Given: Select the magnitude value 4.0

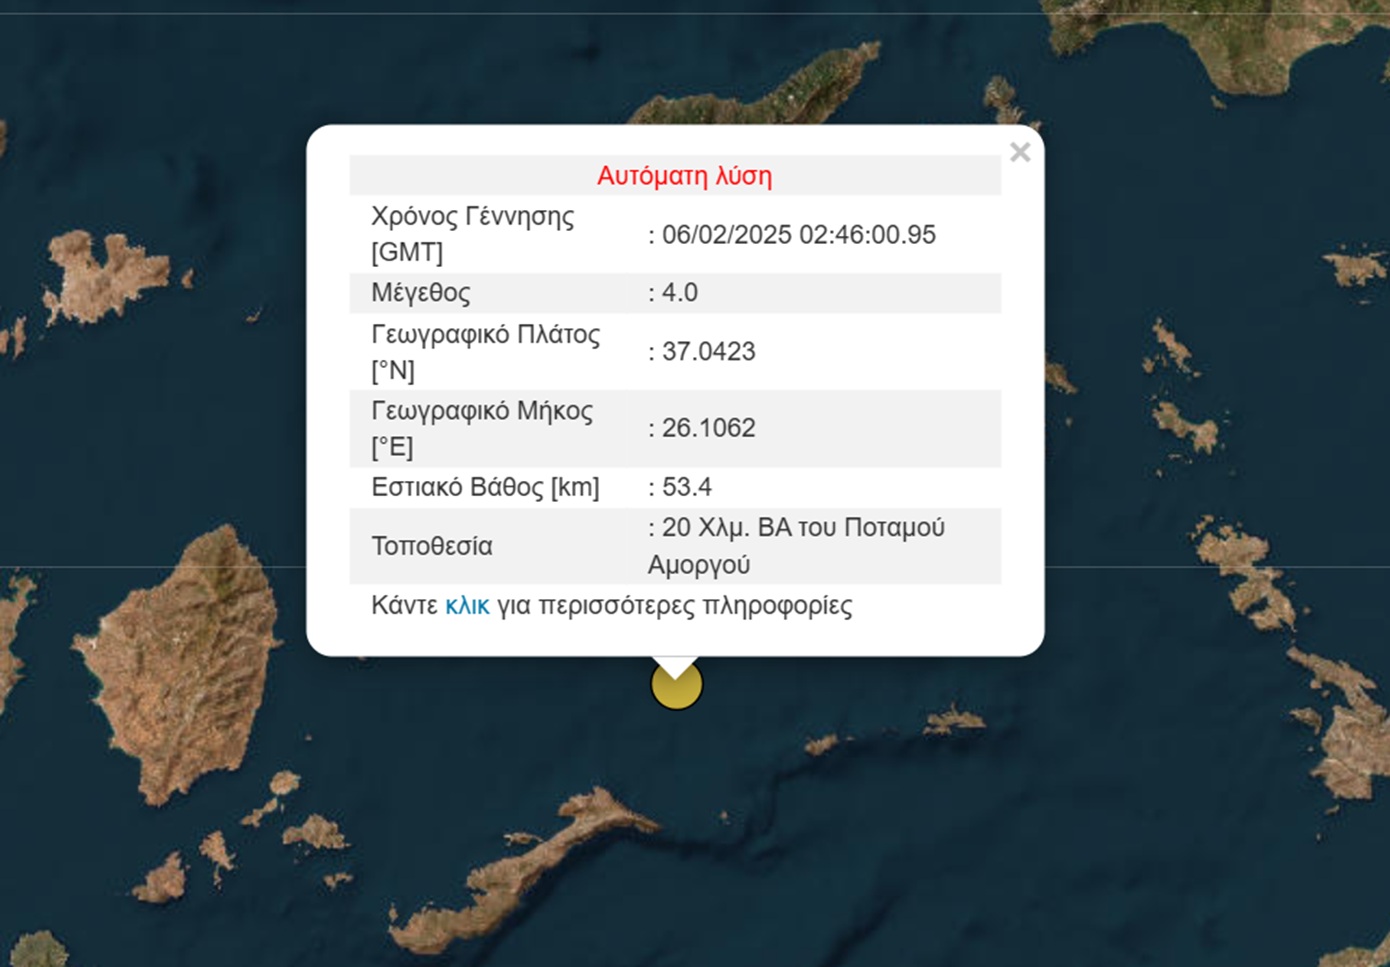Looking at the screenshot, I should point(679,293).
